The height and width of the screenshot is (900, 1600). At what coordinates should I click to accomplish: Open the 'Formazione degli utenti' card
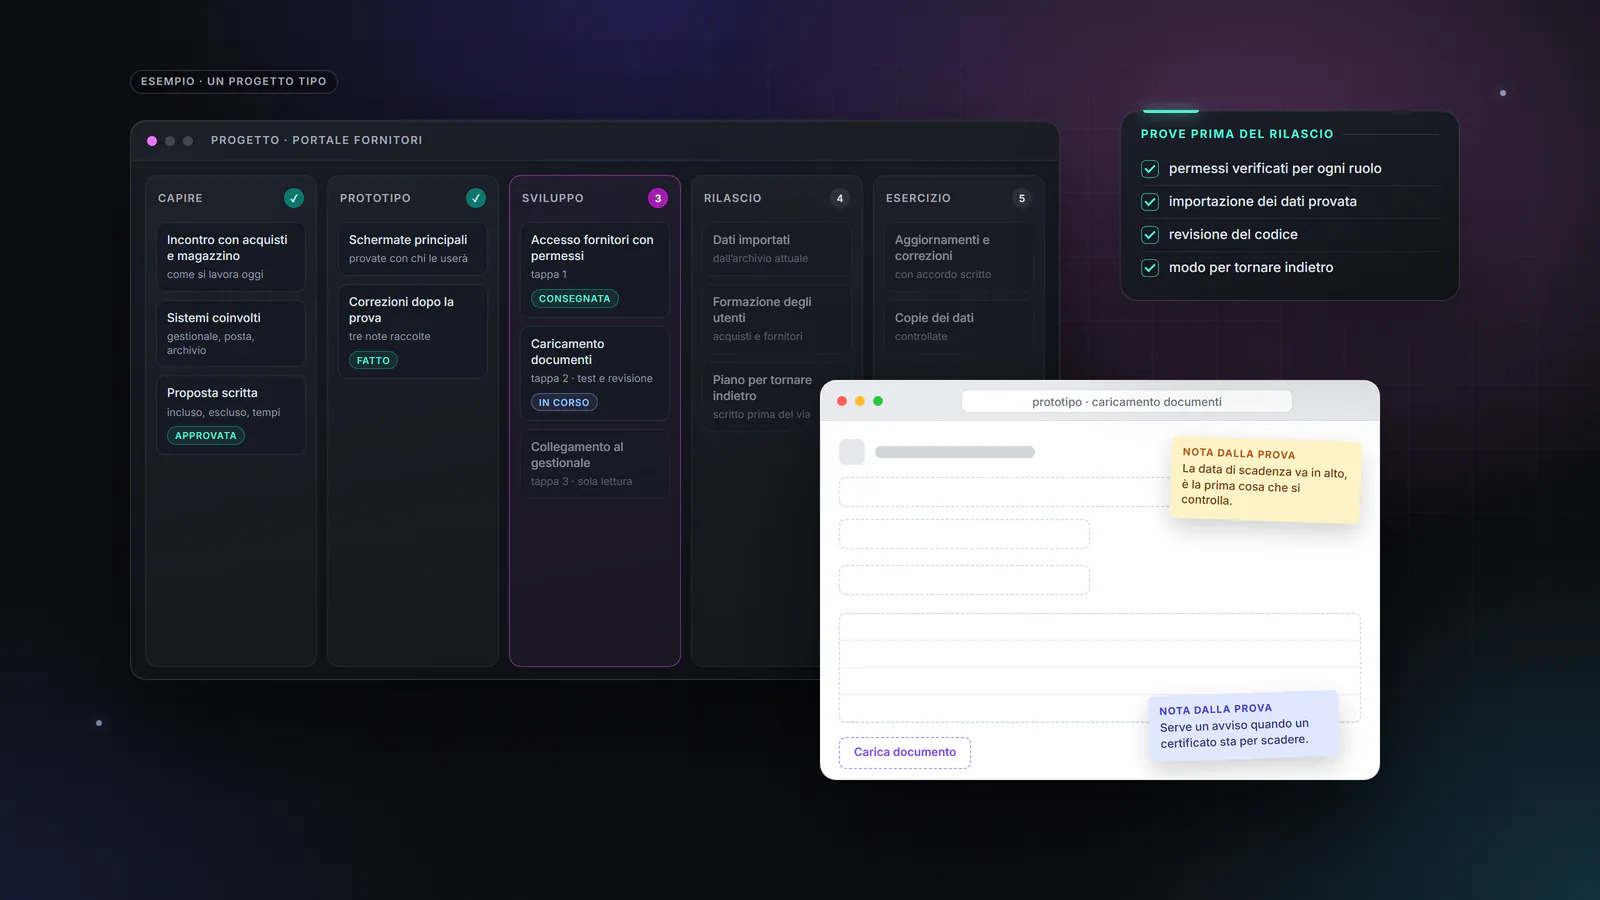[x=777, y=319]
